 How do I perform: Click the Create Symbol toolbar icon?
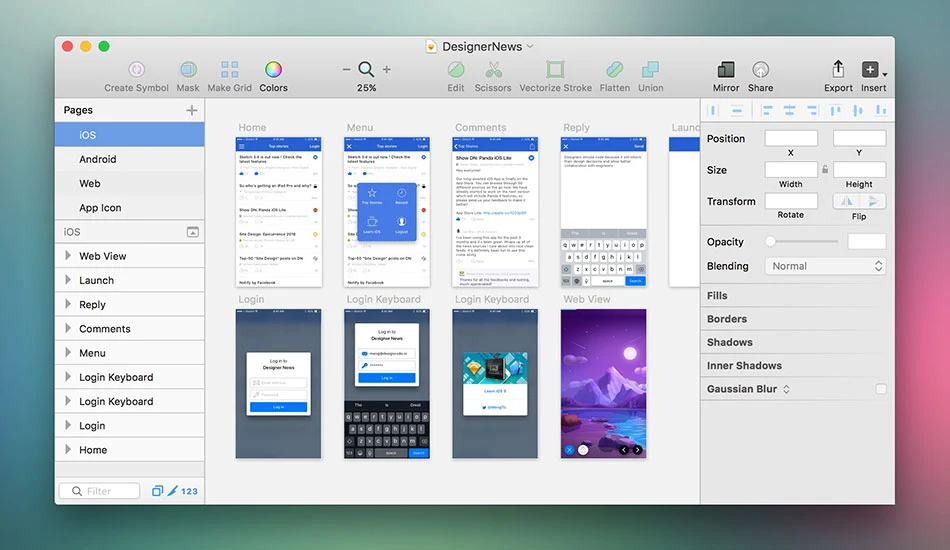pyautogui.click(x=136, y=70)
